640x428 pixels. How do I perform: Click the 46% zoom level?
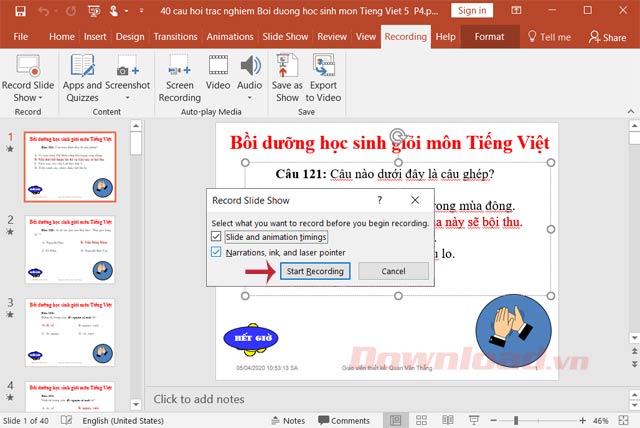point(600,421)
